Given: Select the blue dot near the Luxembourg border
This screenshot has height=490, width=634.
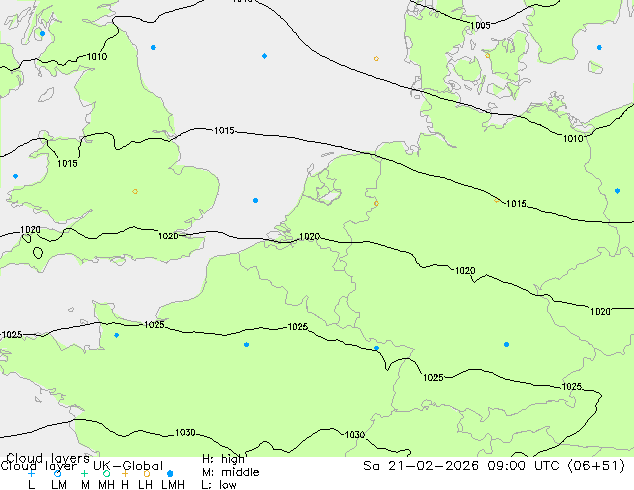Looking at the screenshot, I should tap(376, 348).
